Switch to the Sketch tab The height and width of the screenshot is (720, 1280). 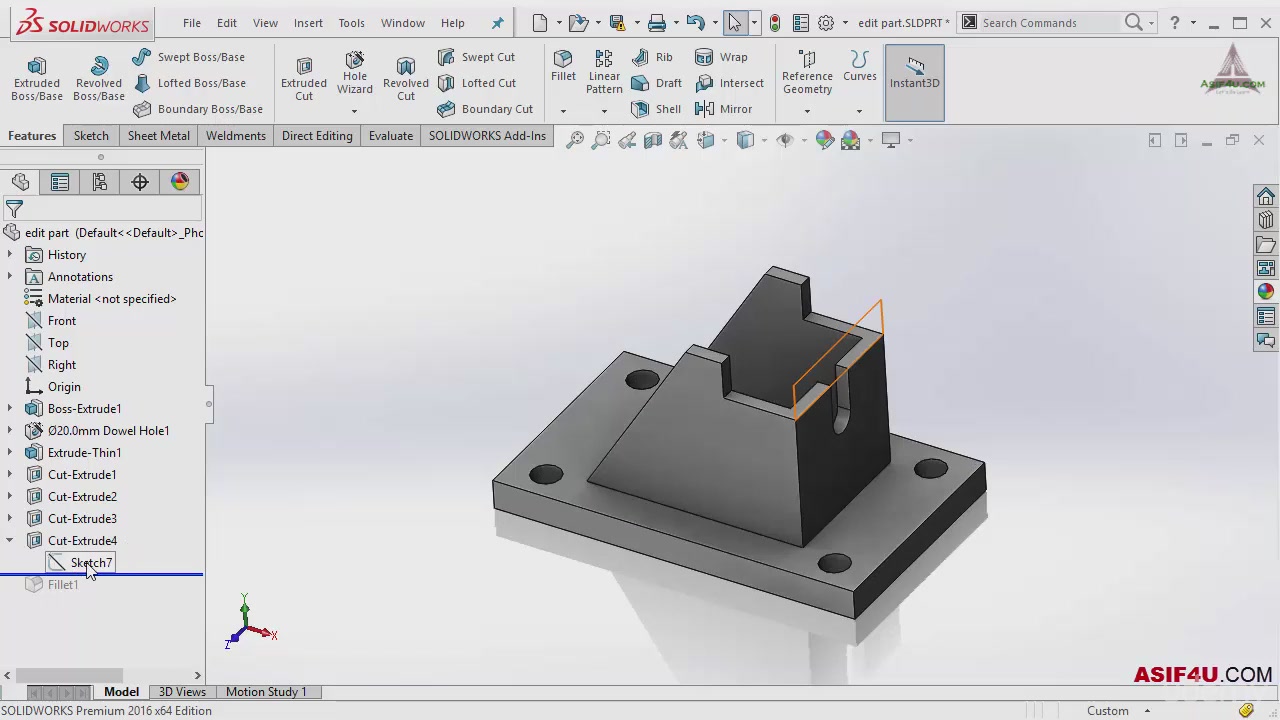click(91, 136)
